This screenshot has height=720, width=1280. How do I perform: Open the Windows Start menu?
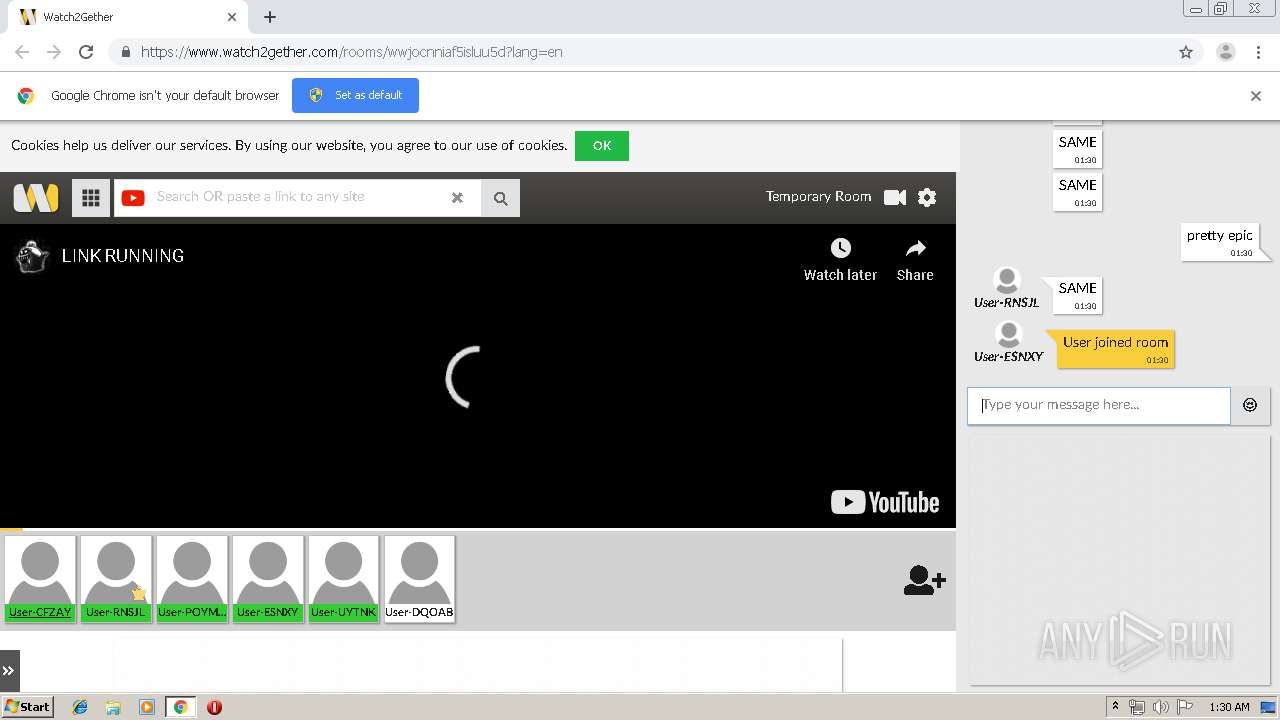point(28,706)
